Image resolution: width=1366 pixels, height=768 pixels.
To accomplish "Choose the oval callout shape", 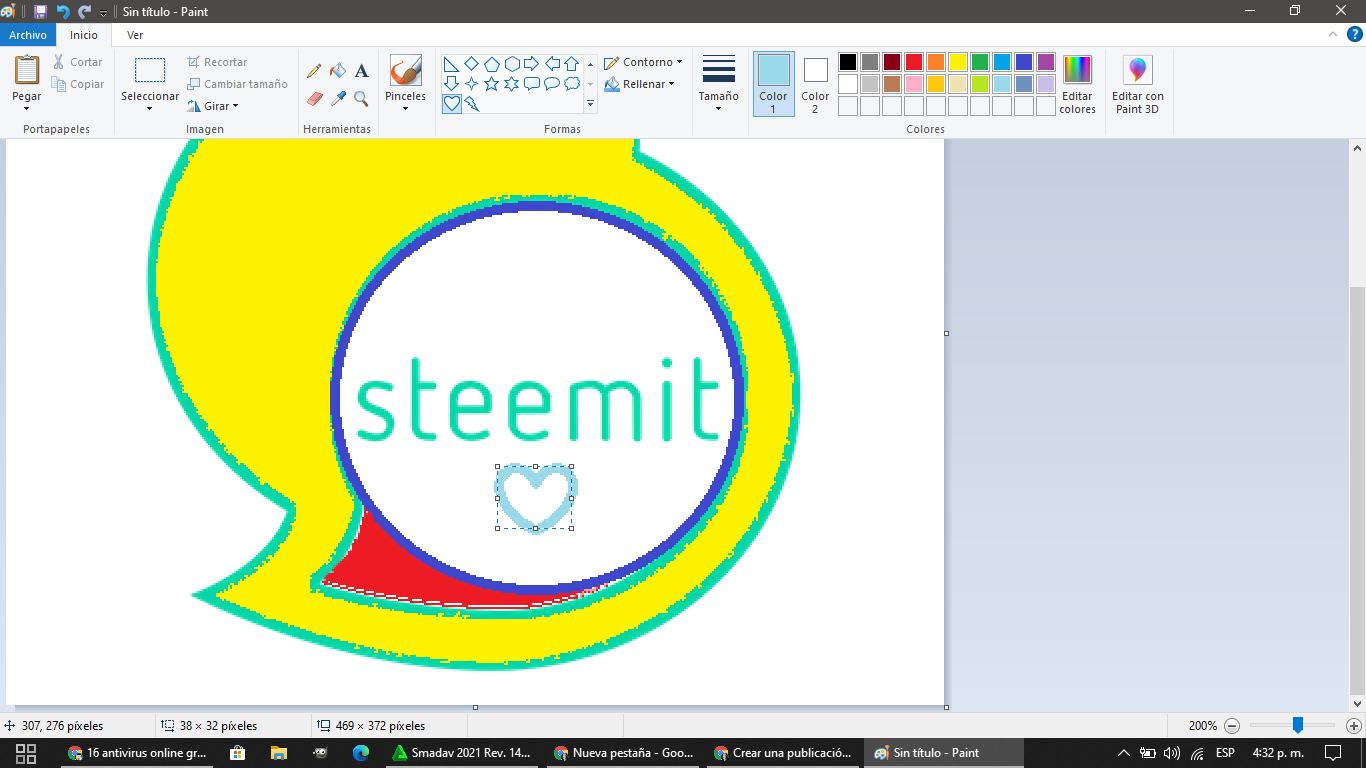I will 551,84.
